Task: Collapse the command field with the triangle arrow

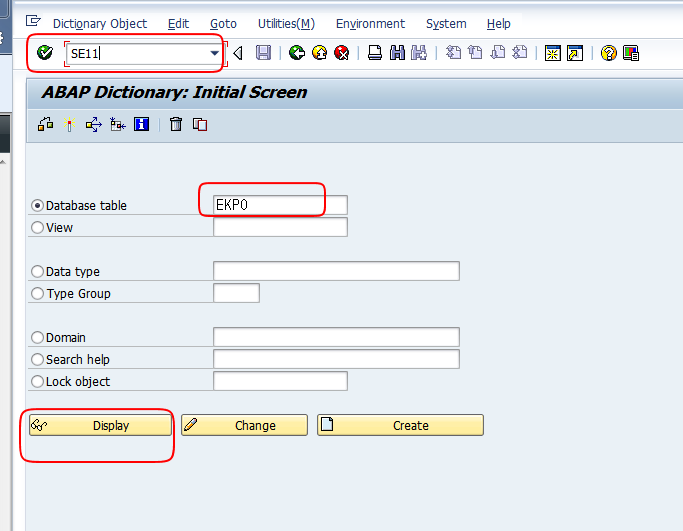Action: point(238,53)
